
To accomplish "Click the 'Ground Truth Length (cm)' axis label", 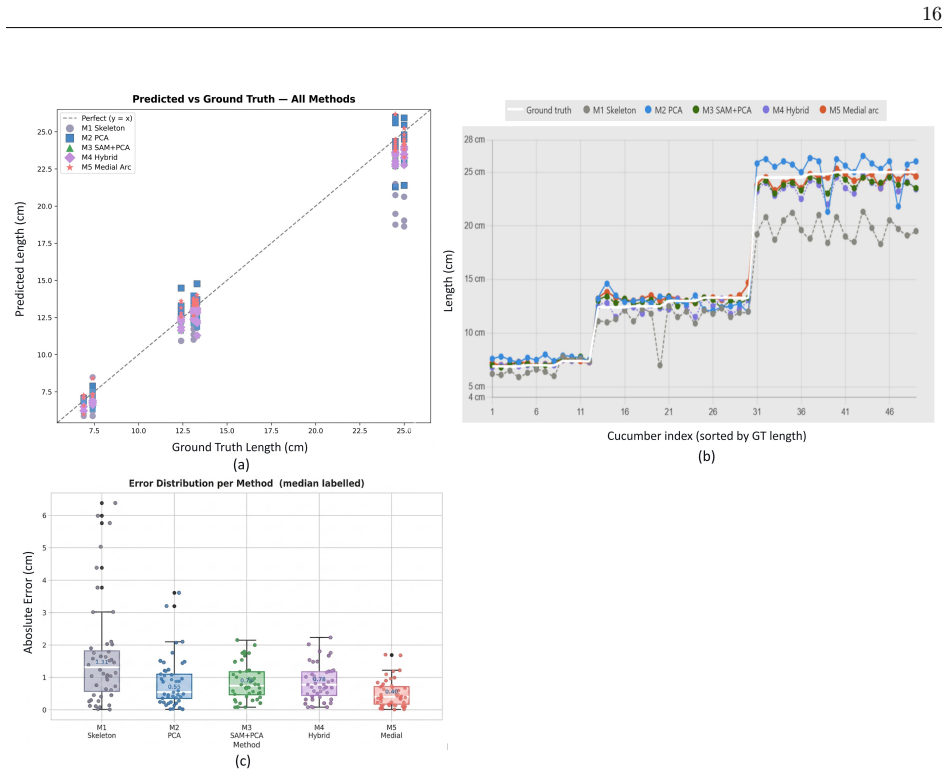I will [x=239, y=447].
